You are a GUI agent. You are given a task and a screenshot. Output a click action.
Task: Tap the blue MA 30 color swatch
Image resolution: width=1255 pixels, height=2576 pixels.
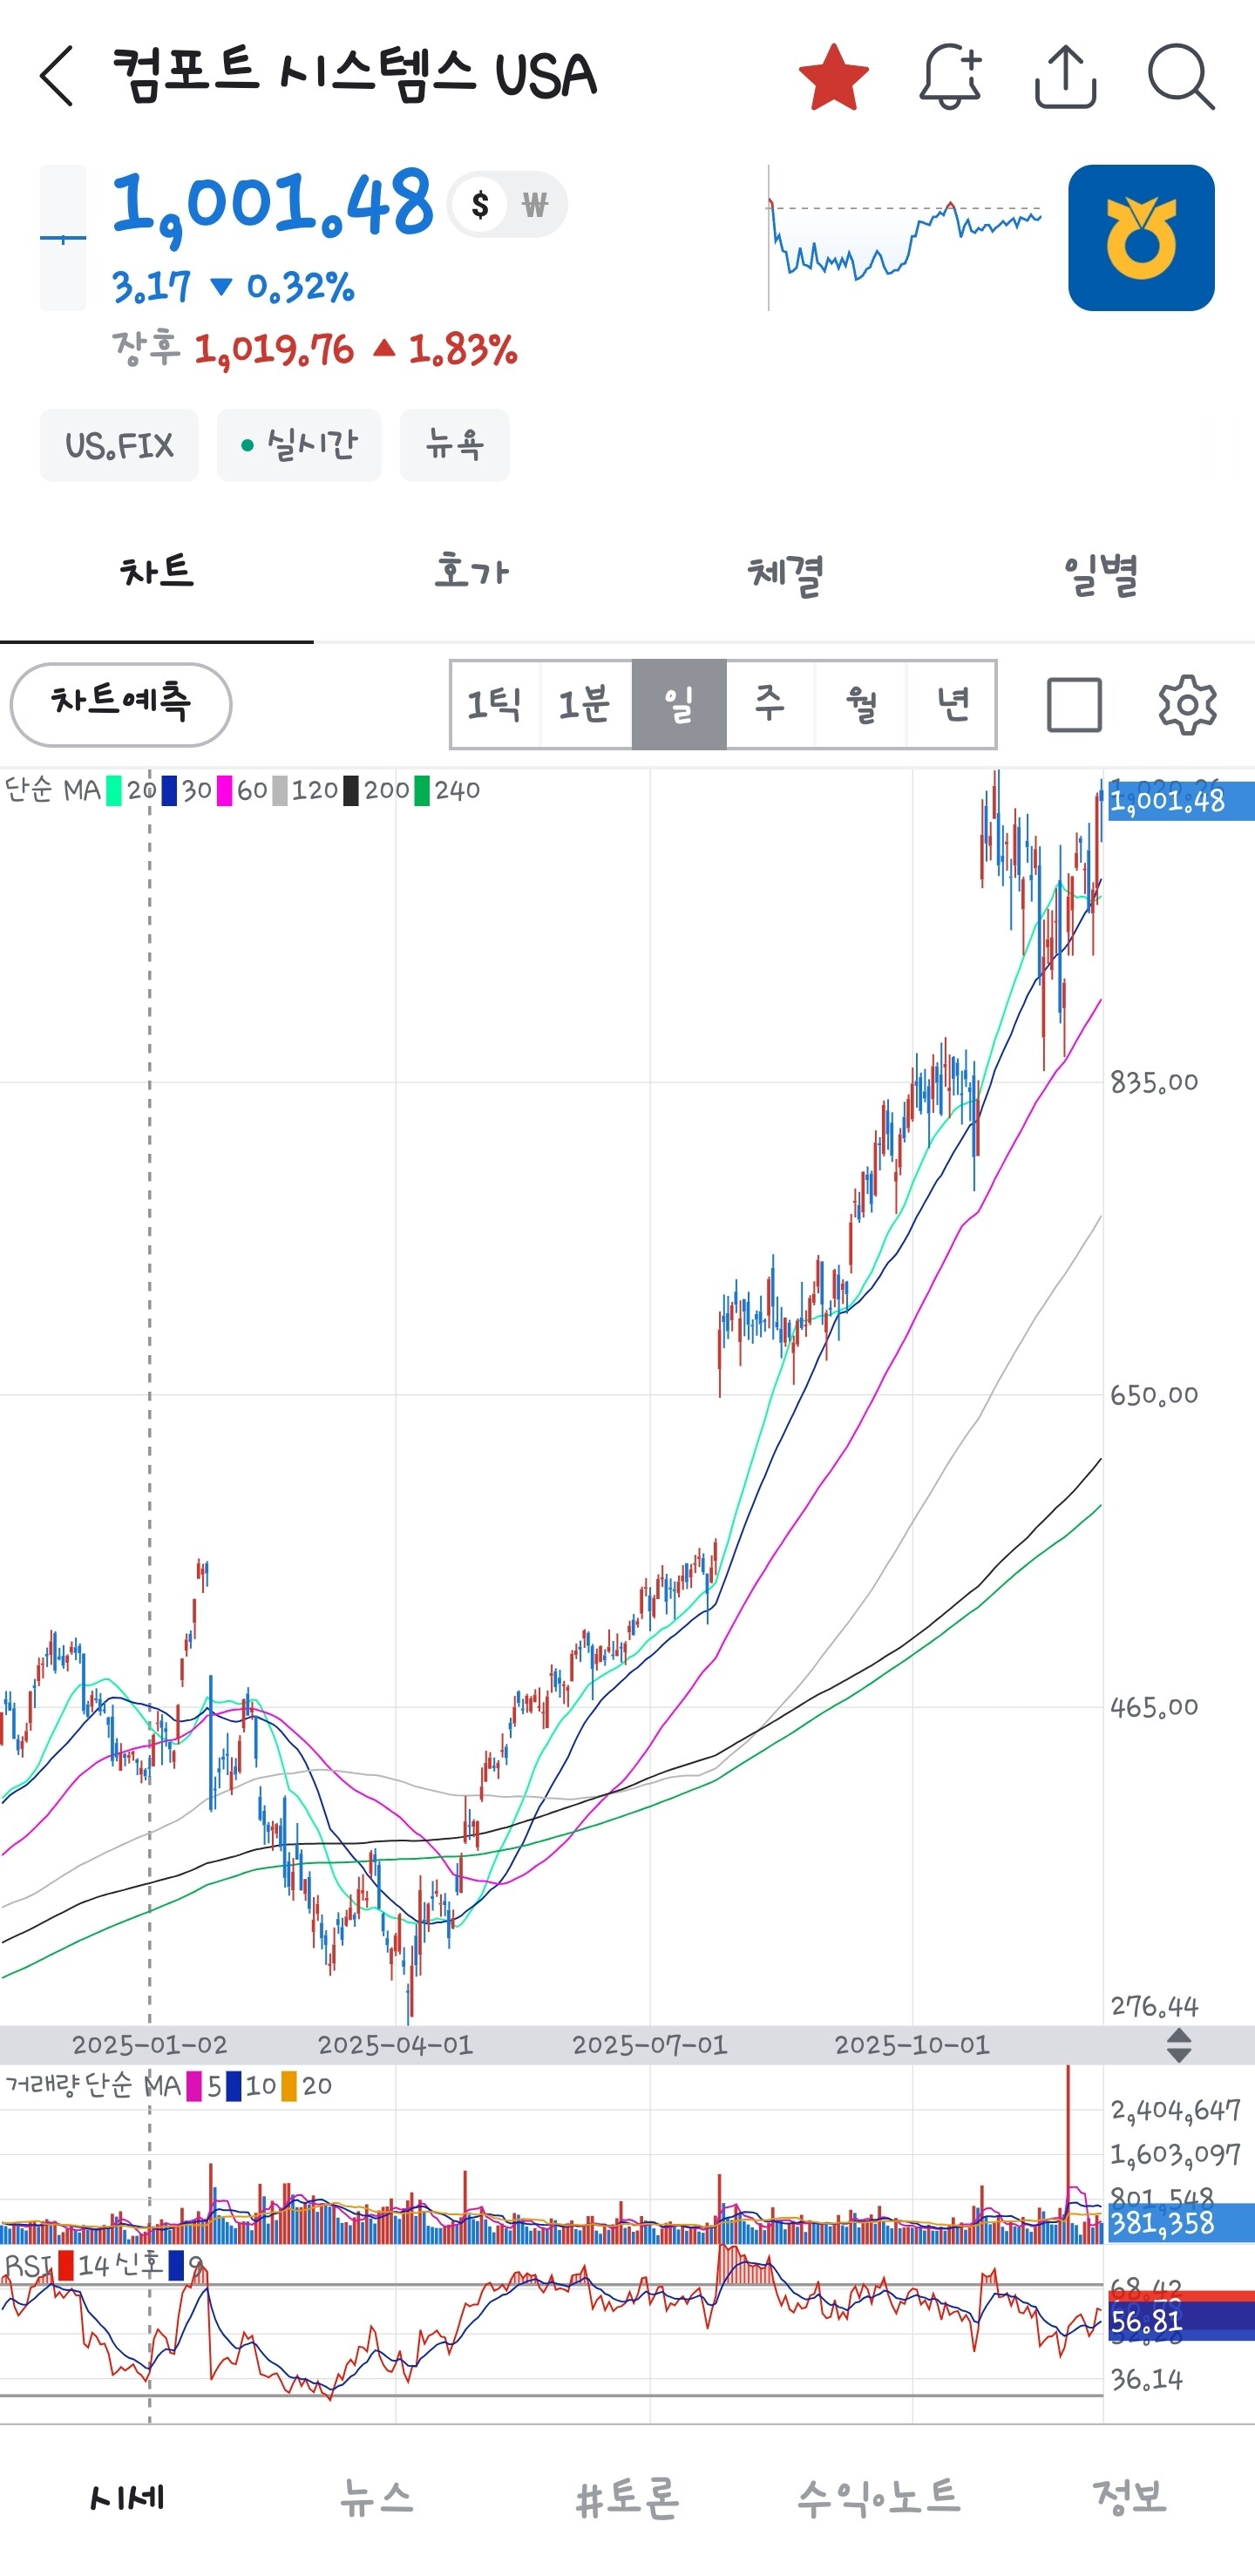(x=170, y=791)
